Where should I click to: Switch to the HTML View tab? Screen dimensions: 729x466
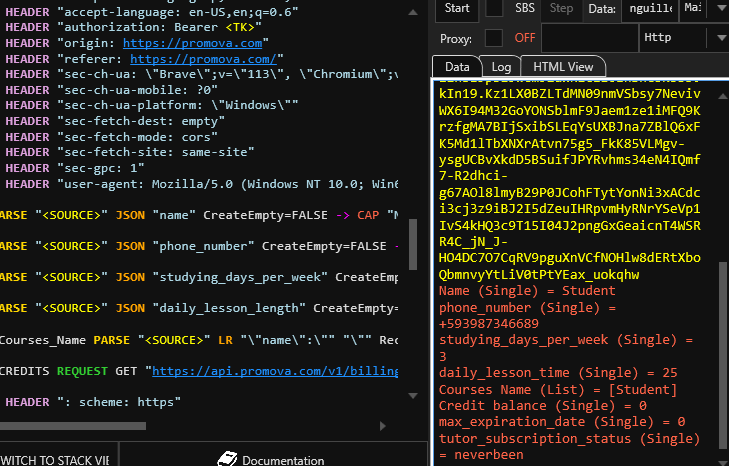(563, 67)
